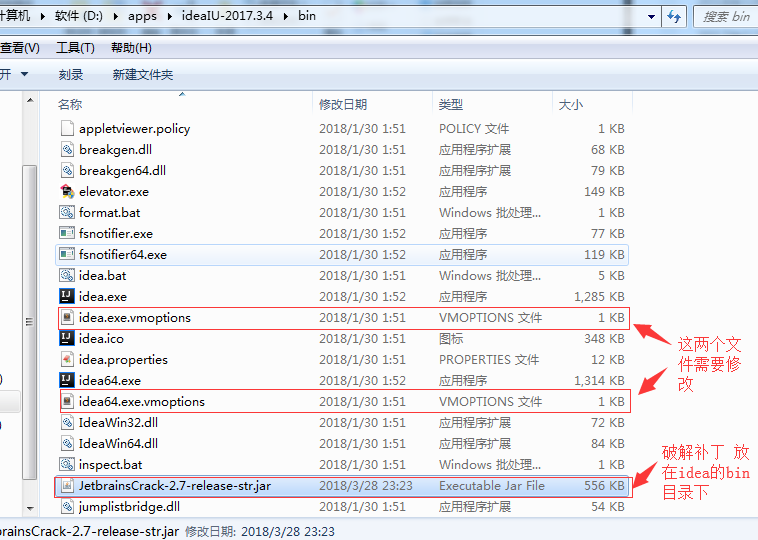Viewport: 758px width, 540px height.
Task: Click the 搜索 bin search box
Action: click(x=726, y=17)
